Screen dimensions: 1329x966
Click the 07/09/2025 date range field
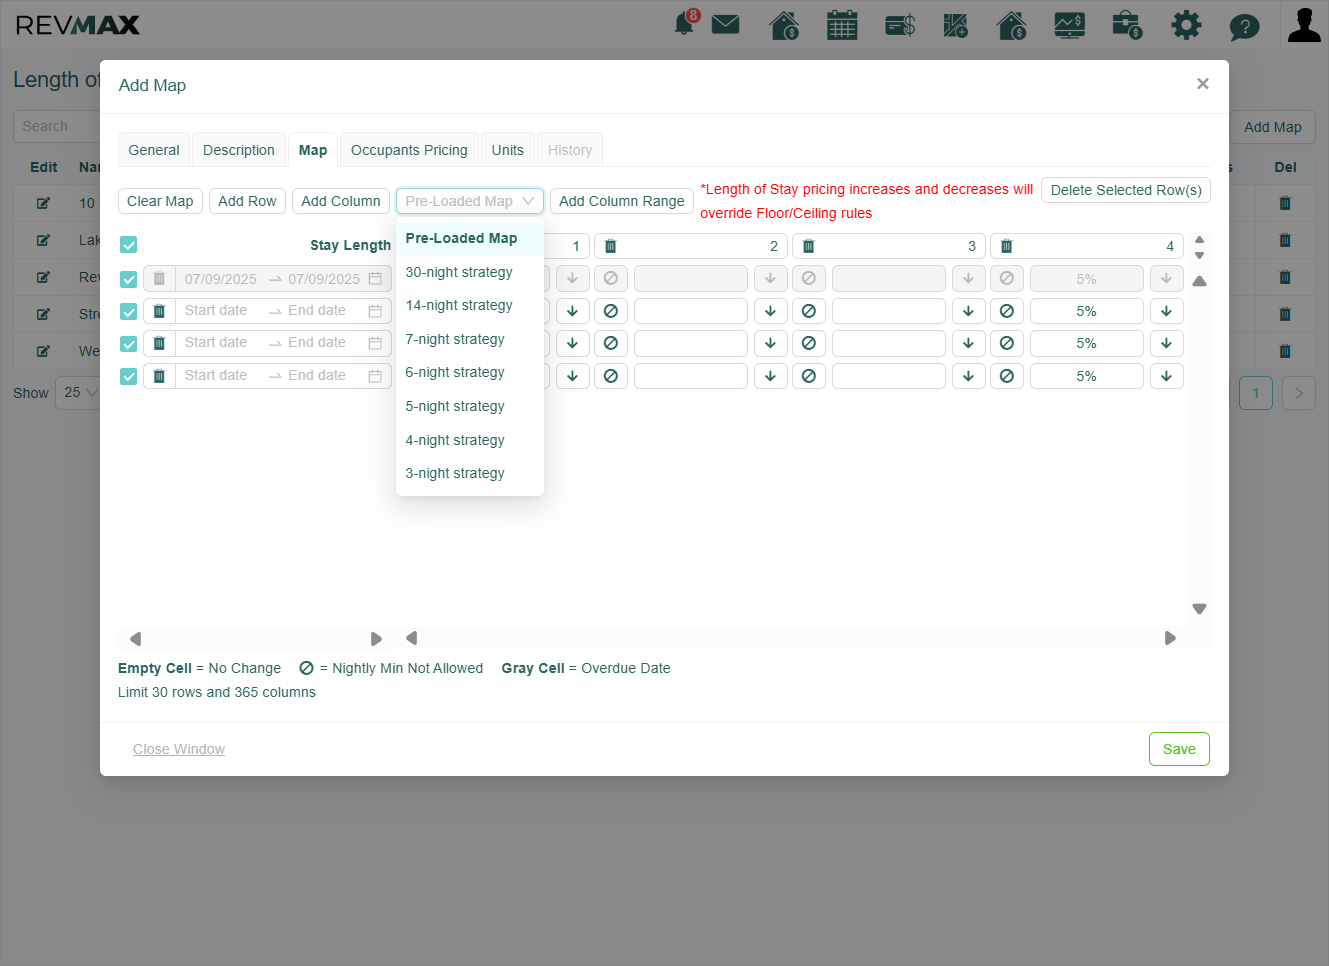(283, 279)
